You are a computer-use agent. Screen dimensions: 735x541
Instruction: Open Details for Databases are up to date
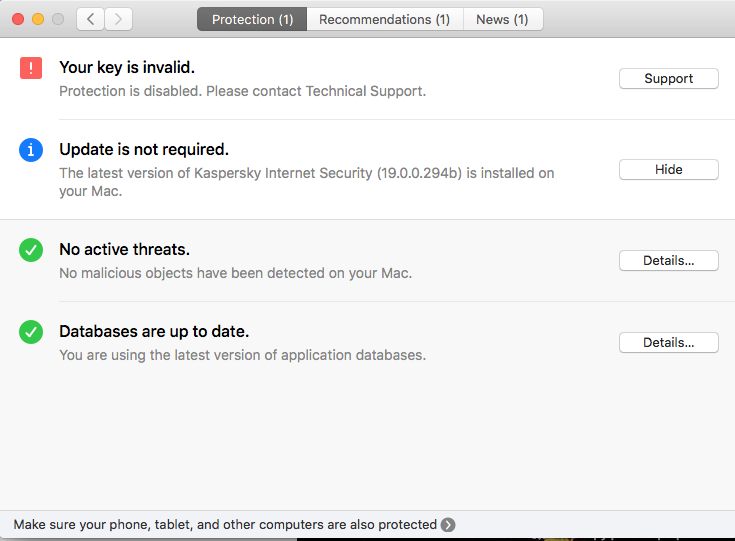click(668, 342)
